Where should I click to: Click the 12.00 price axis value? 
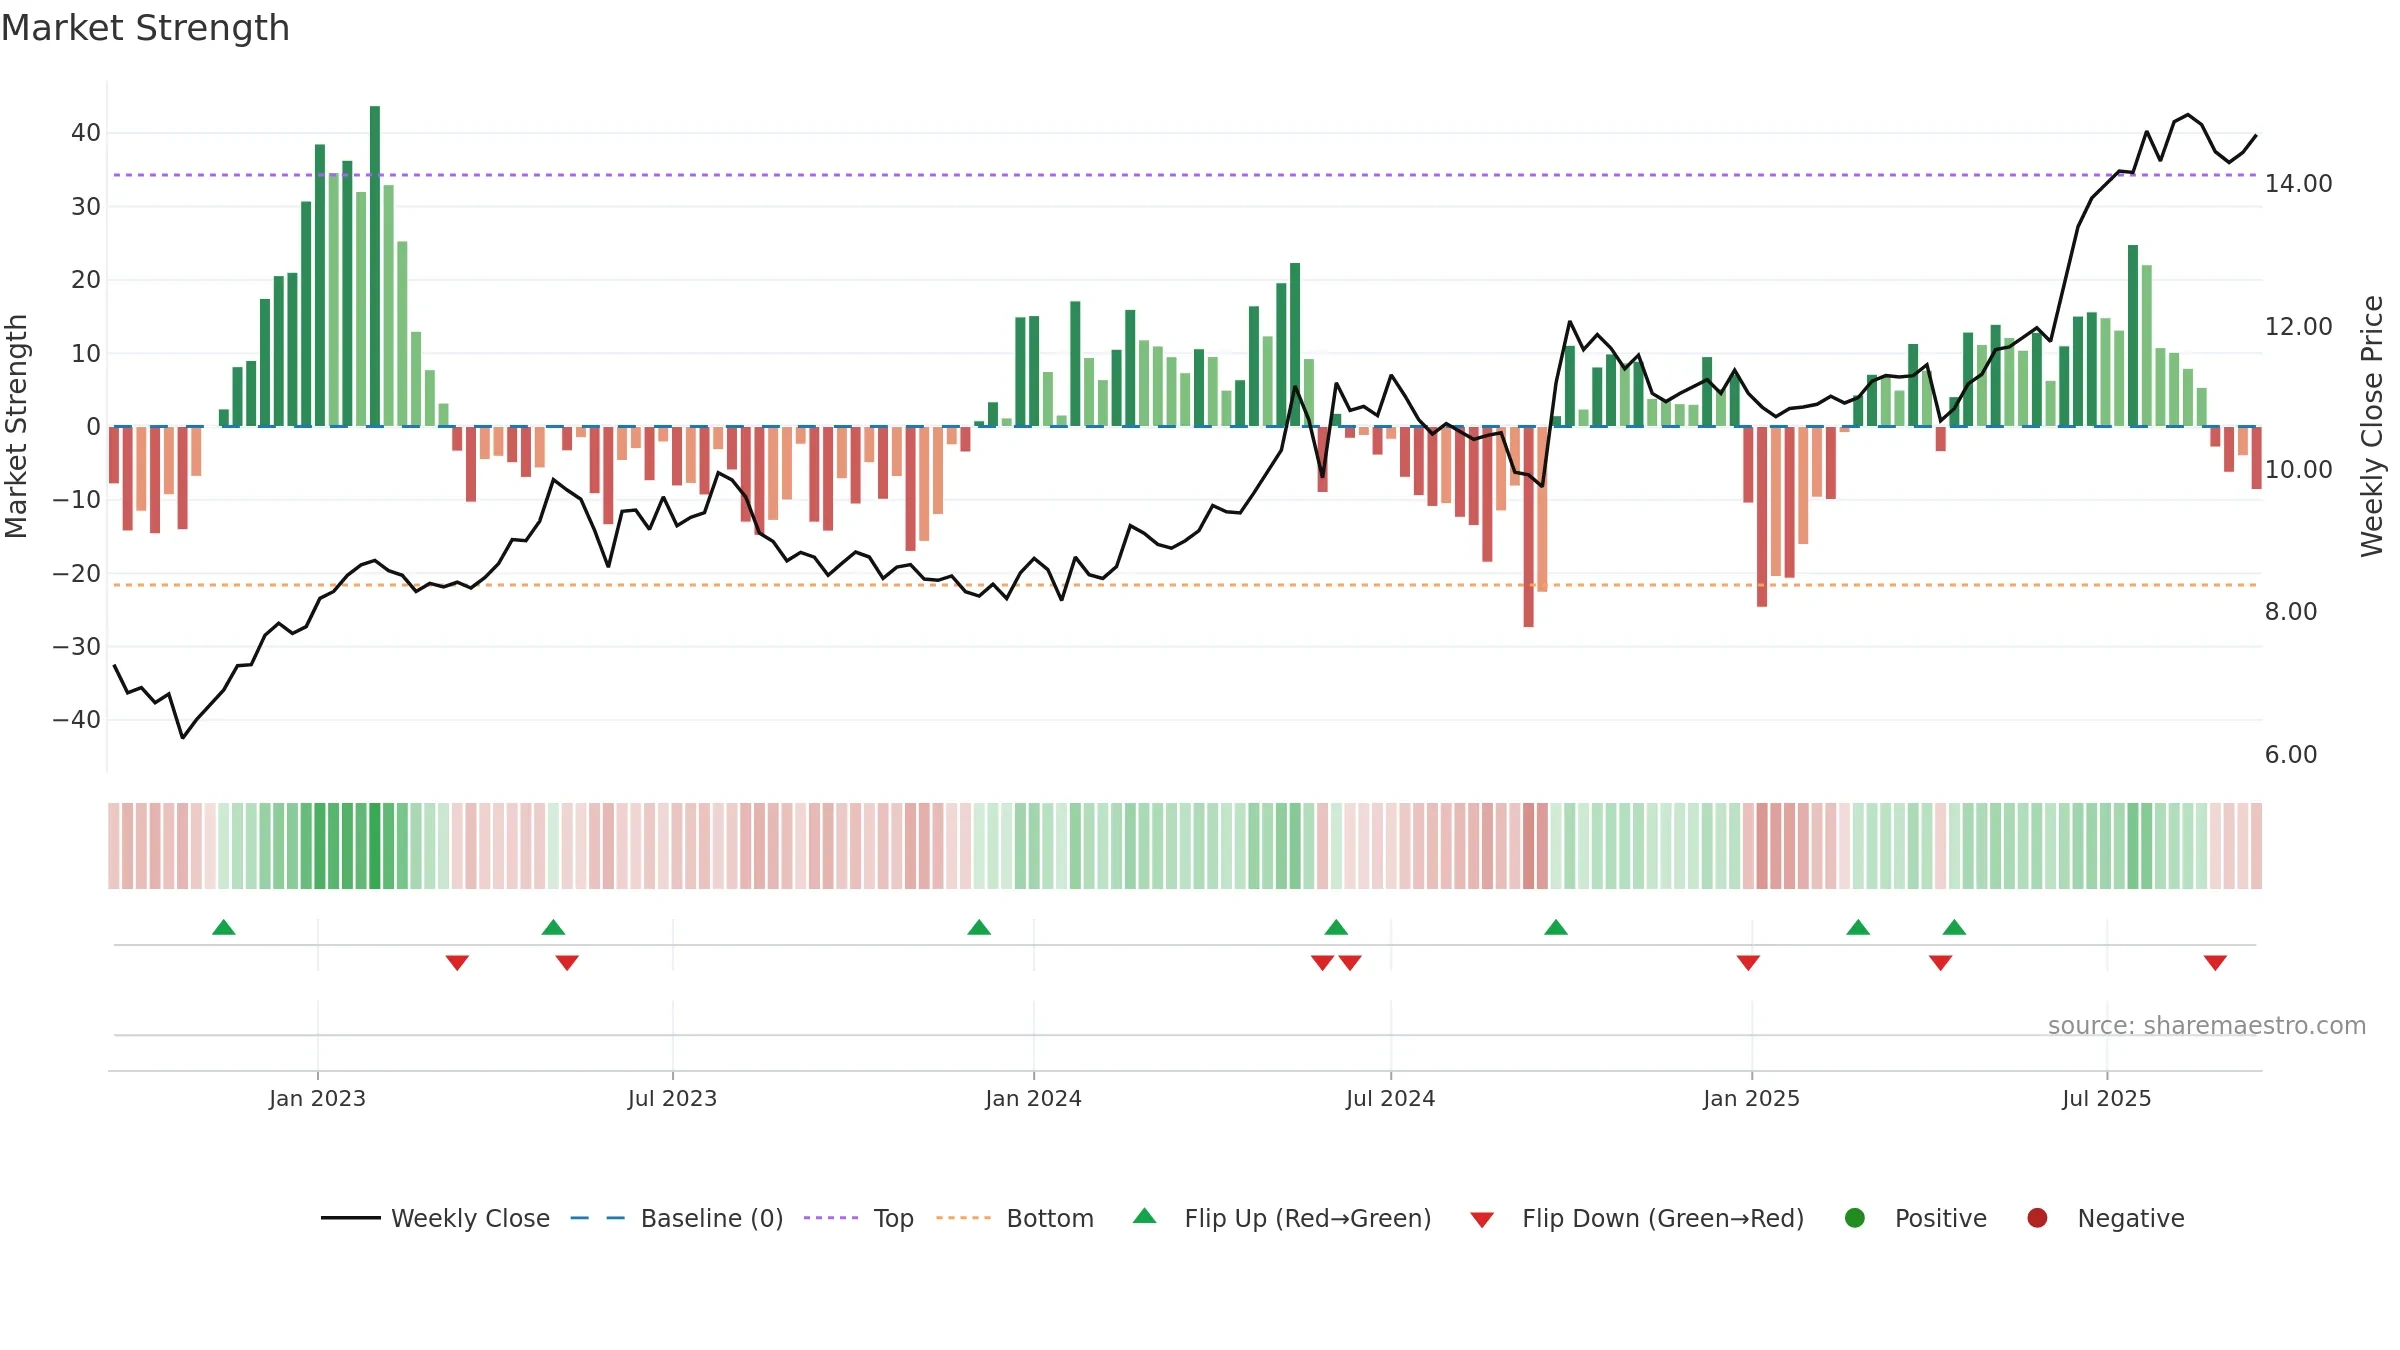pyautogui.click(x=2298, y=326)
